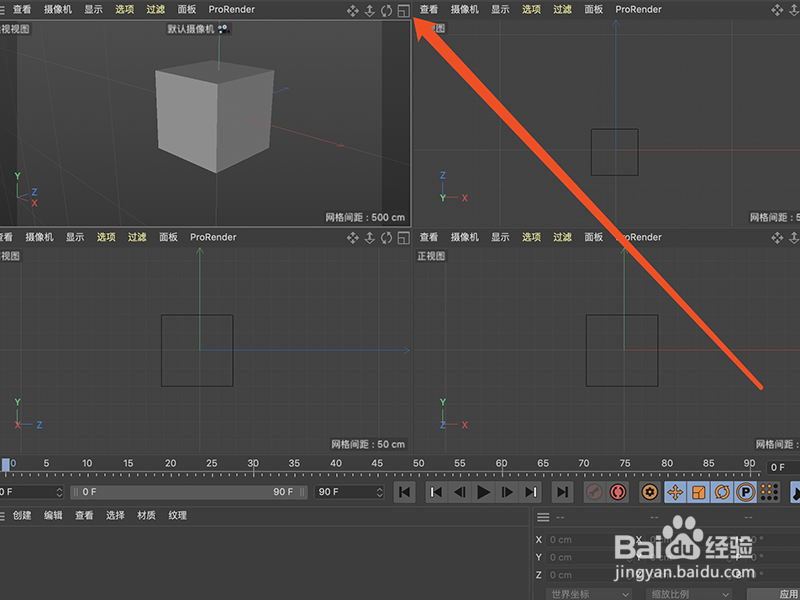Click the bottom-left viewport's toggle view icon
800x600 pixels.
coord(404,238)
